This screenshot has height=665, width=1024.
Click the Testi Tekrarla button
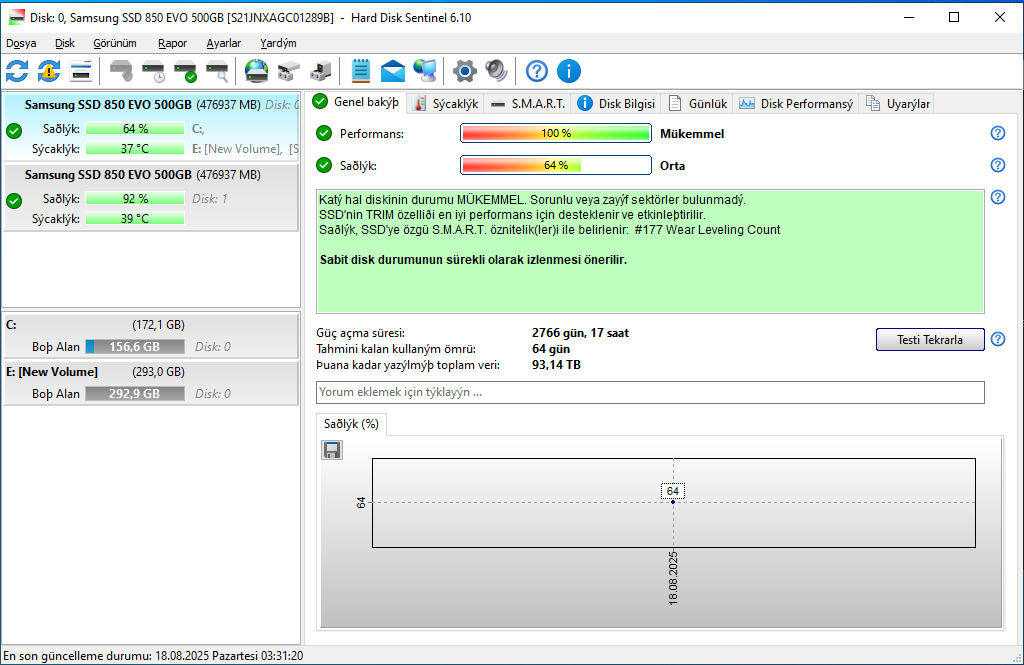[930, 340]
